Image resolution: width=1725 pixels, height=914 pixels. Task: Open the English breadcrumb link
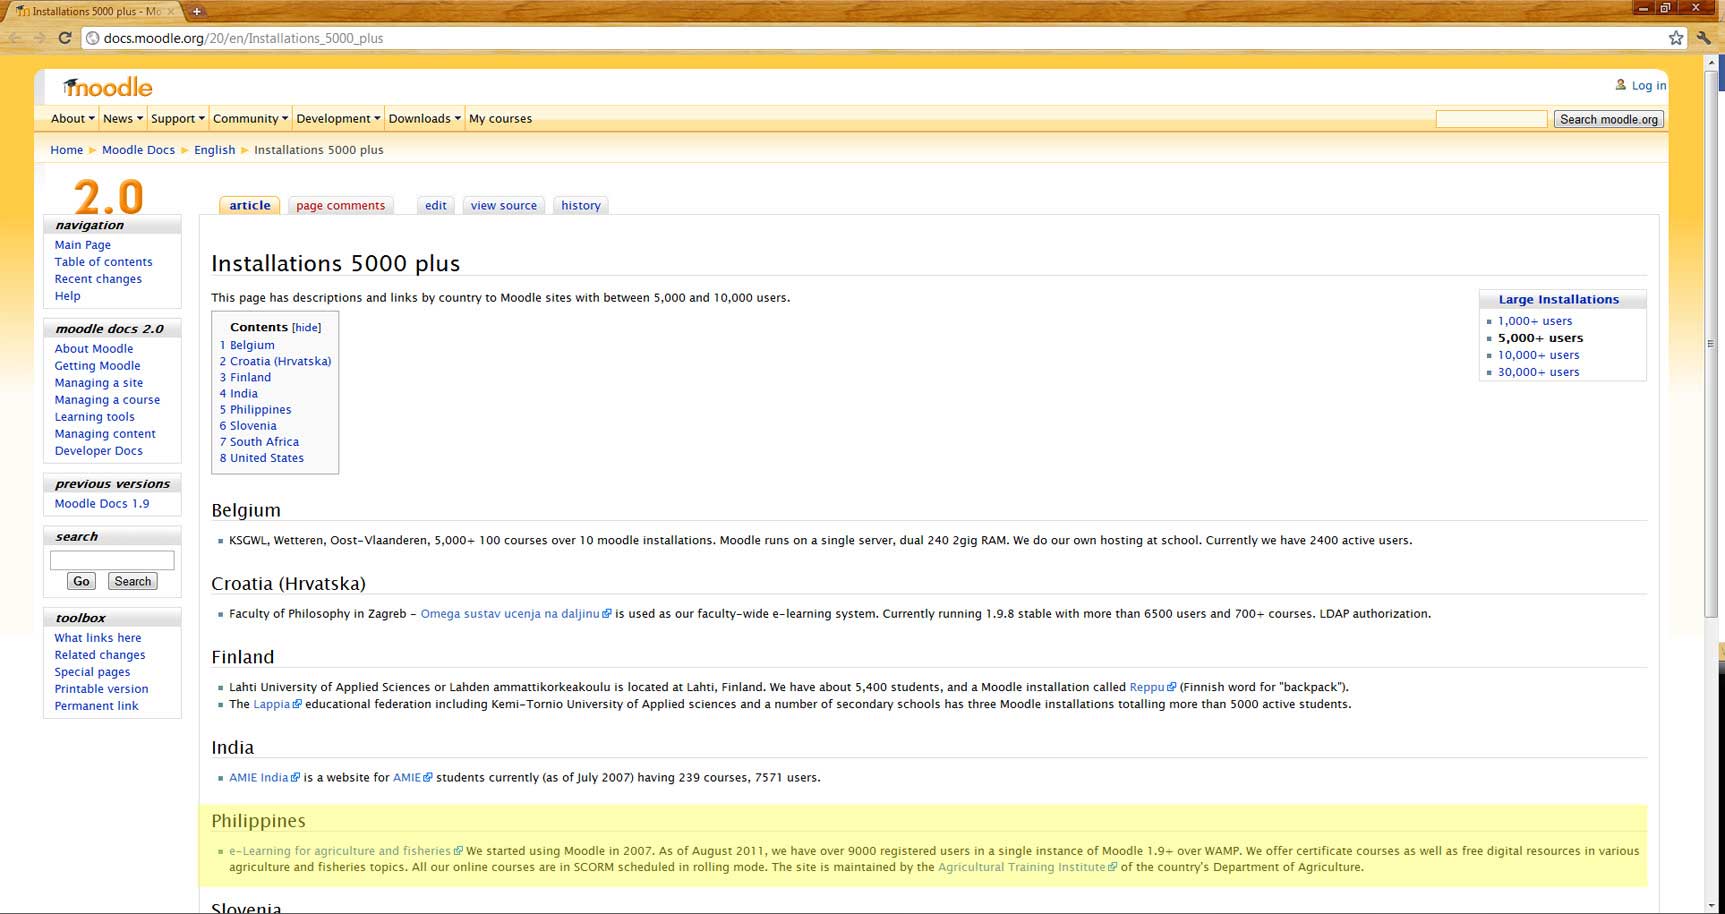point(215,150)
